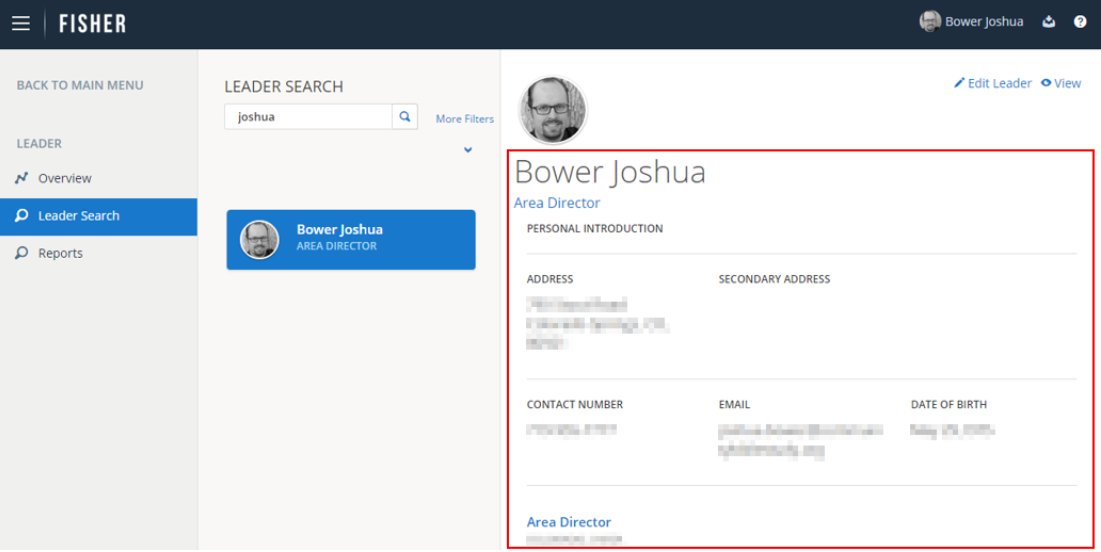Screen dimensions: 1101x552
Task: Select the Bower Joshua search result card
Action: [x=351, y=239]
